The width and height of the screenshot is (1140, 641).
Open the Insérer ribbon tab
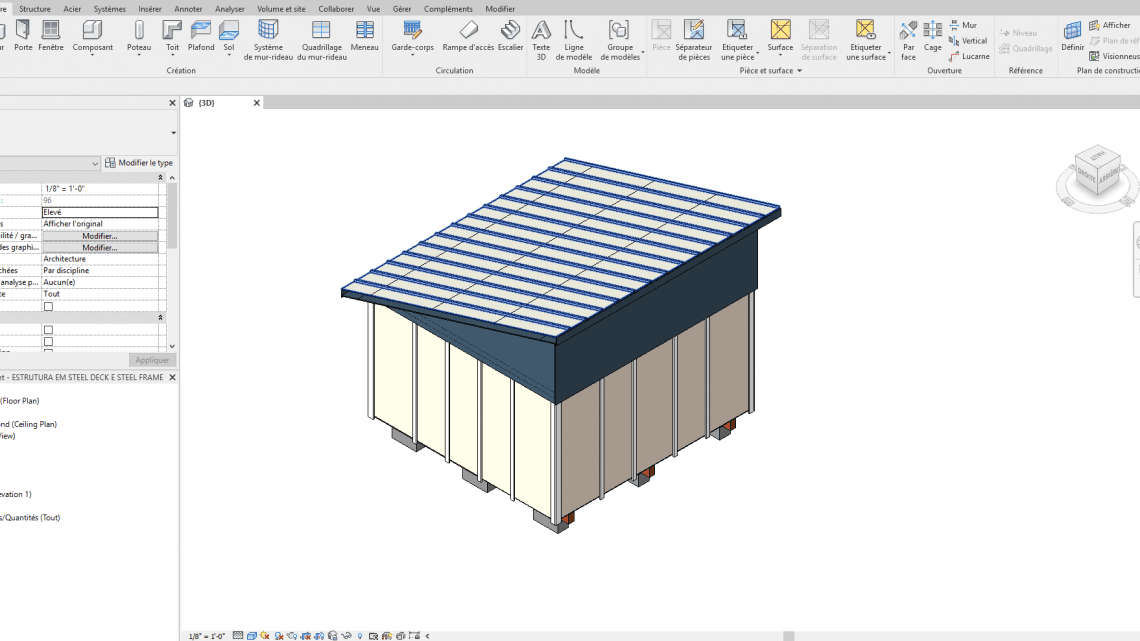pyautogui.click(x=150, y=9)
